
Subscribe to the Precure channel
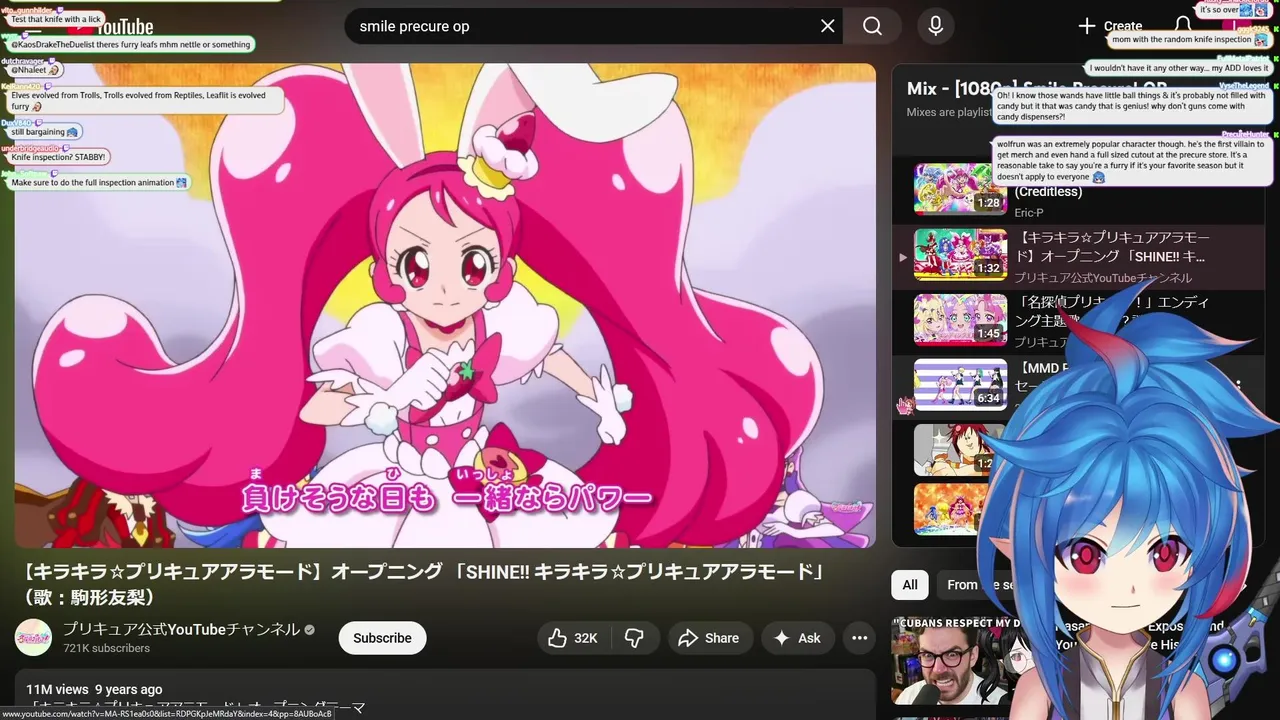(x=382, y=638)
